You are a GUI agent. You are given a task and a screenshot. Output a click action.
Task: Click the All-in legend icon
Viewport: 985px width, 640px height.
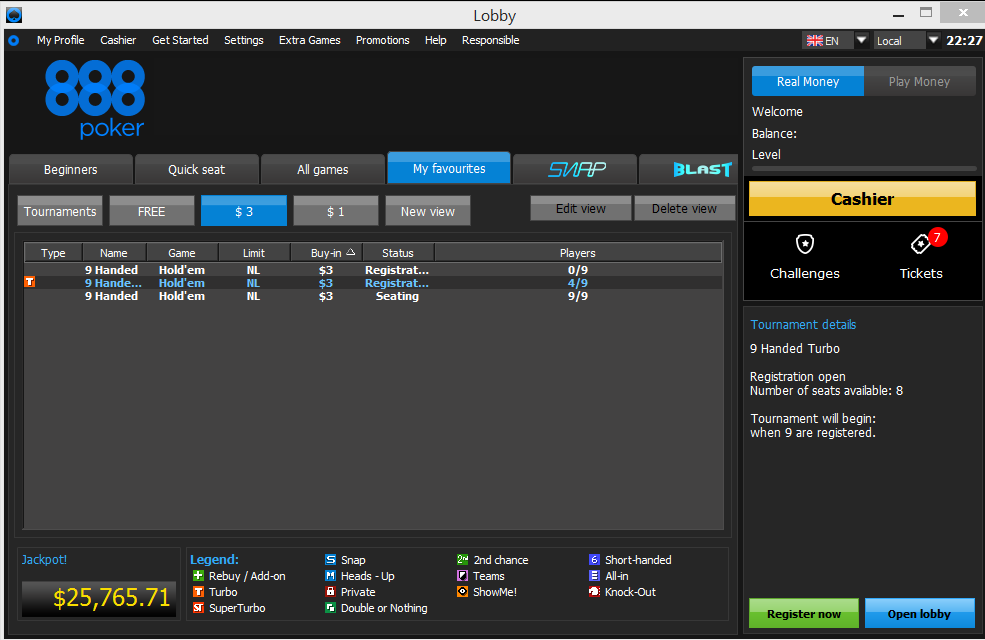594,575
